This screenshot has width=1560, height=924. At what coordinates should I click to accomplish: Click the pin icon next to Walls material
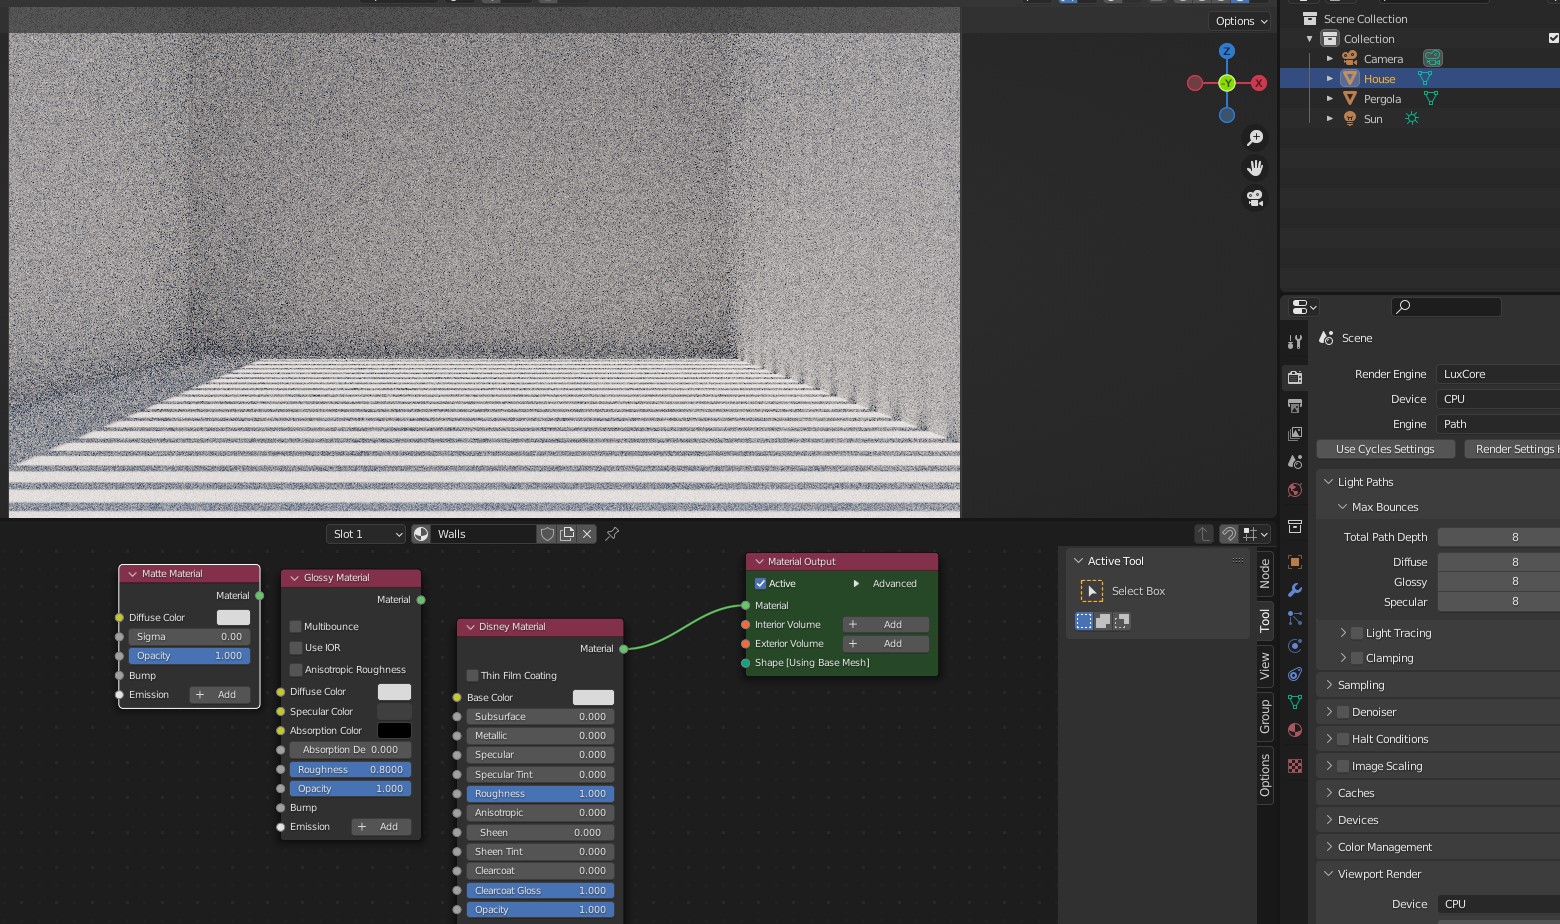[612, 534]
